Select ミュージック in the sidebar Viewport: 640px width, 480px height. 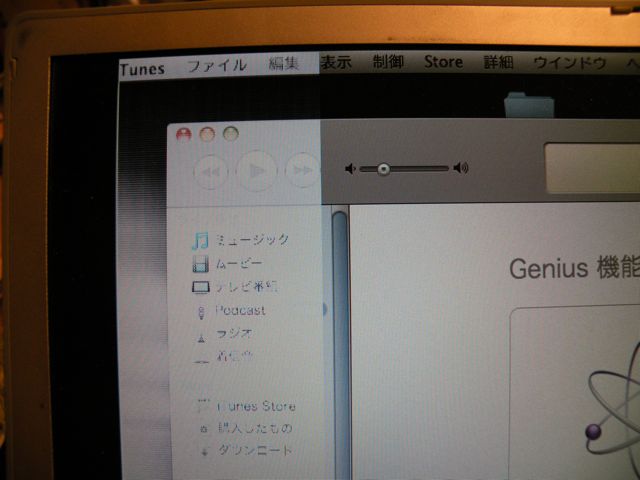pyautogui.click(x=252, y=240)
